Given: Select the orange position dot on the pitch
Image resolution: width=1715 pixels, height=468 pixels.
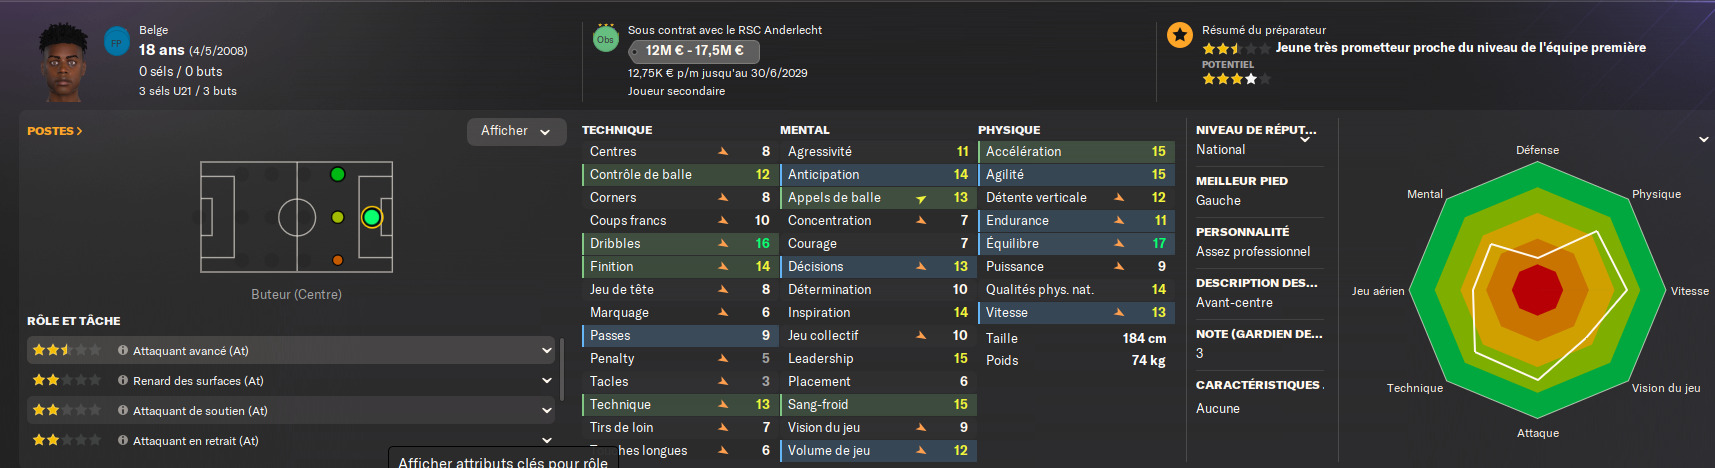Looking at the screenshot, I should tap(338, 260).
